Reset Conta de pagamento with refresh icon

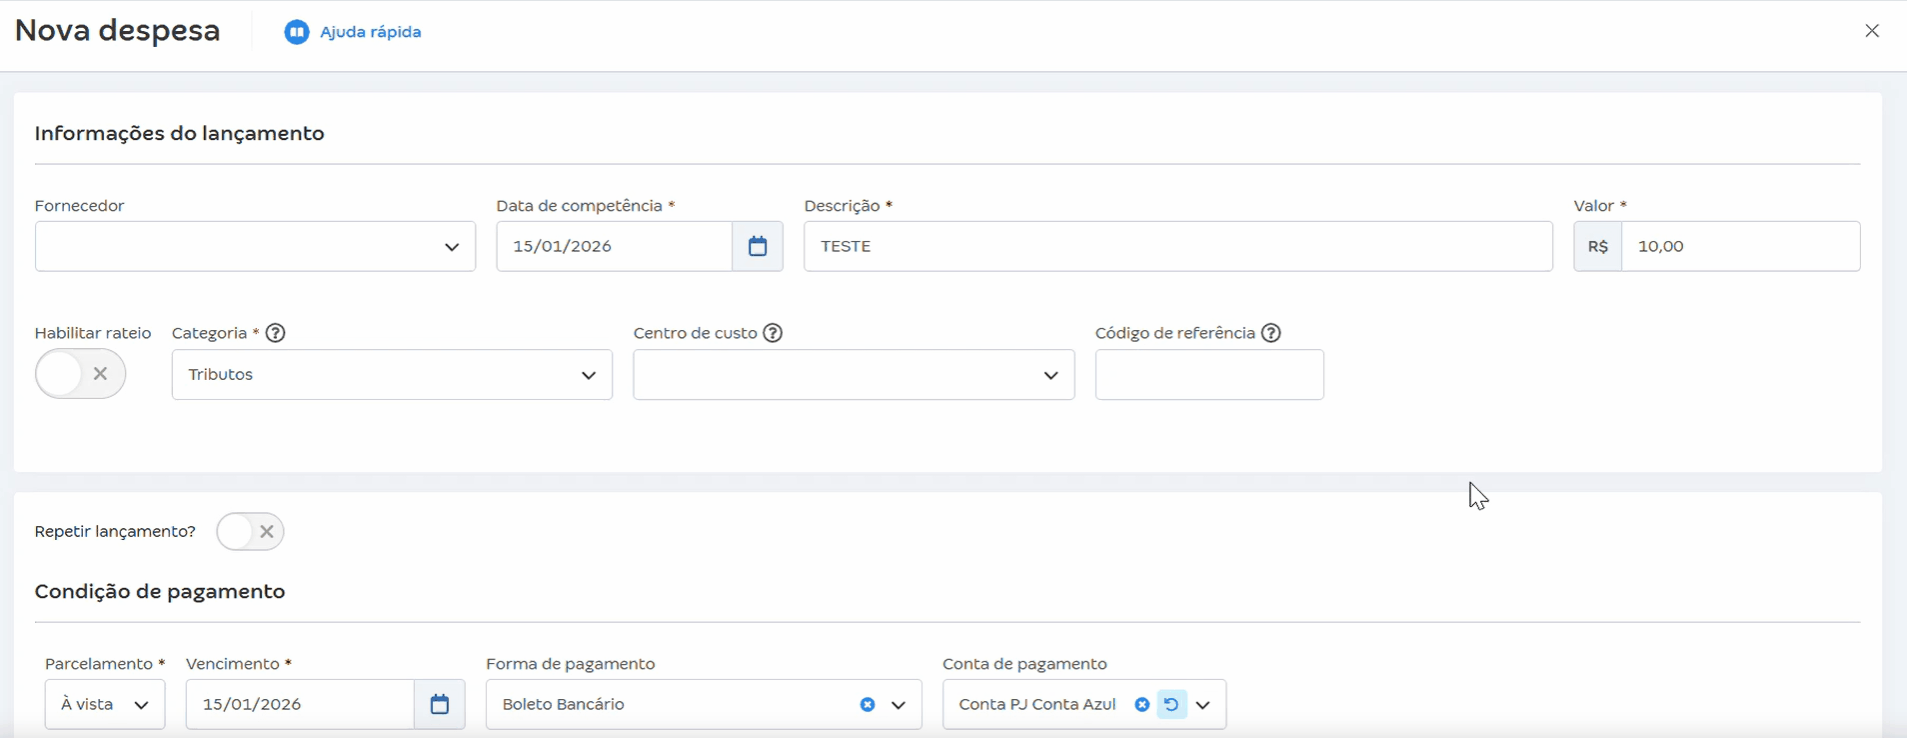[x=1171, y=705]
